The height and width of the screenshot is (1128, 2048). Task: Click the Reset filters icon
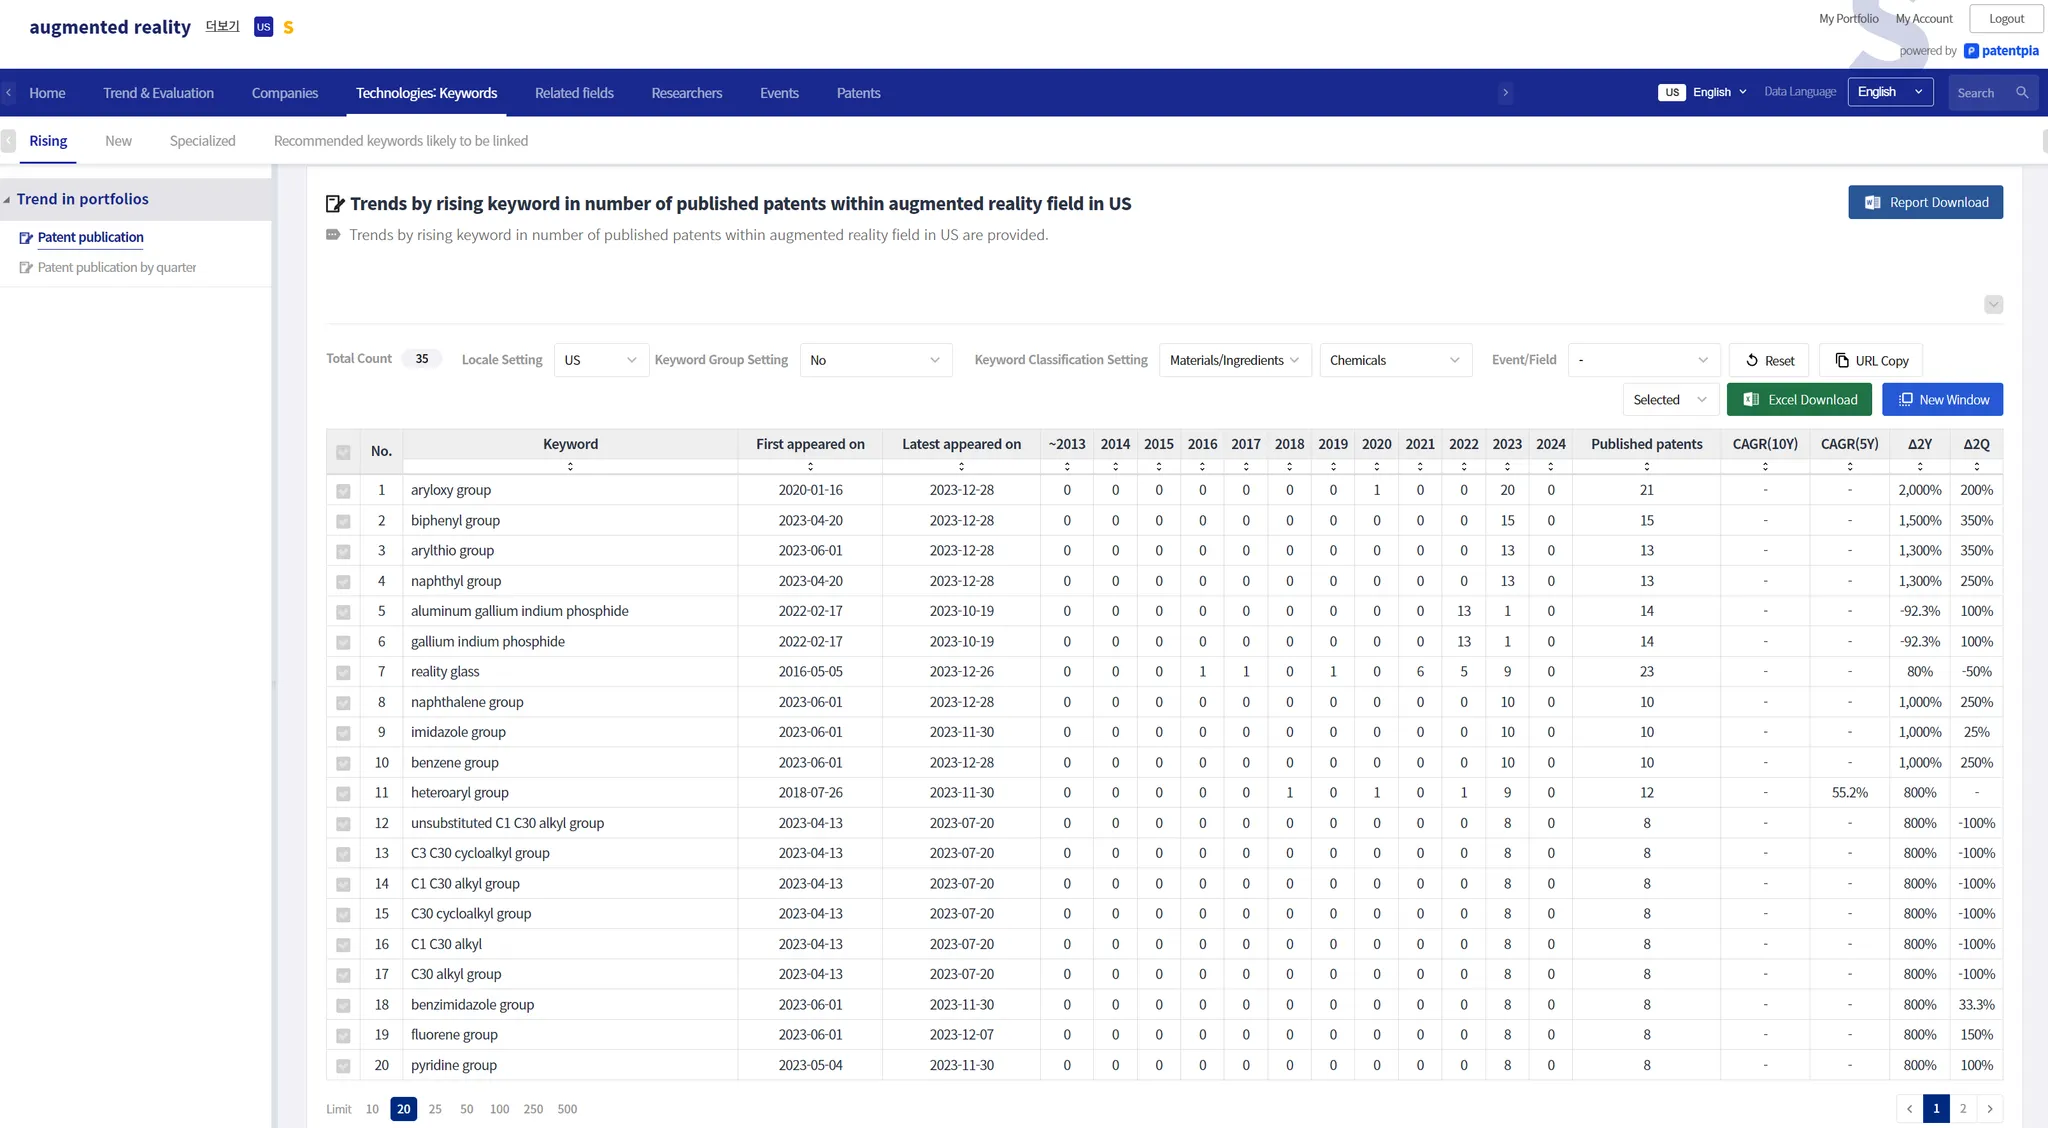tap(1752, 360)
